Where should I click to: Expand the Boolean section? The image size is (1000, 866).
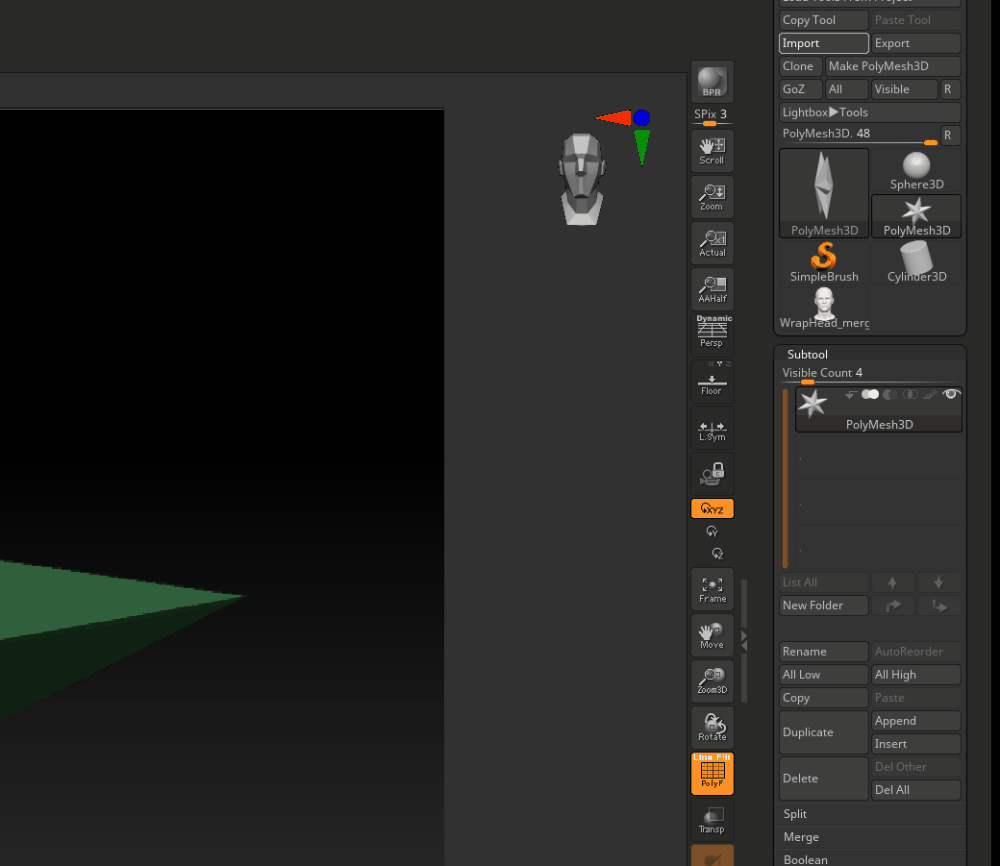(805, 859)
